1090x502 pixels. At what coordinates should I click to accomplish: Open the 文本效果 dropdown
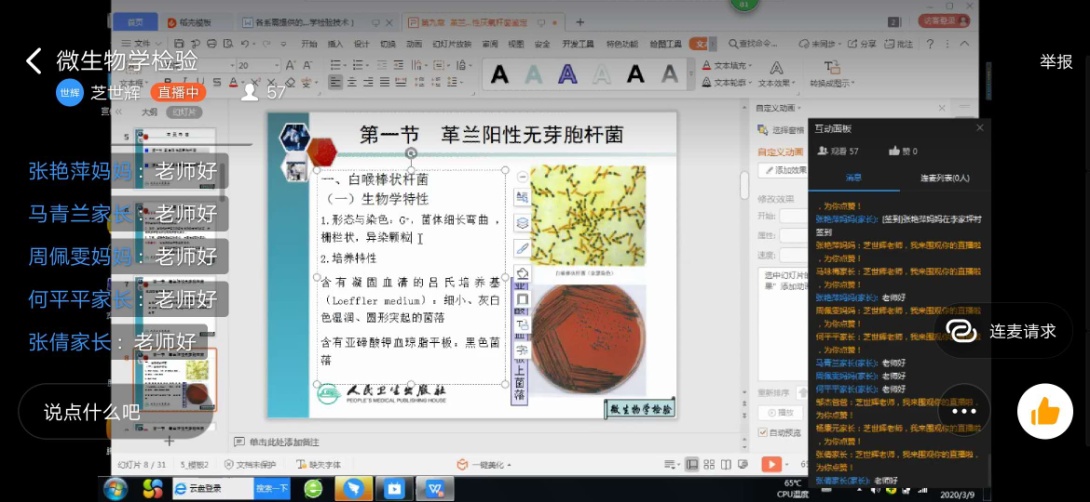[x=777, y=74]
